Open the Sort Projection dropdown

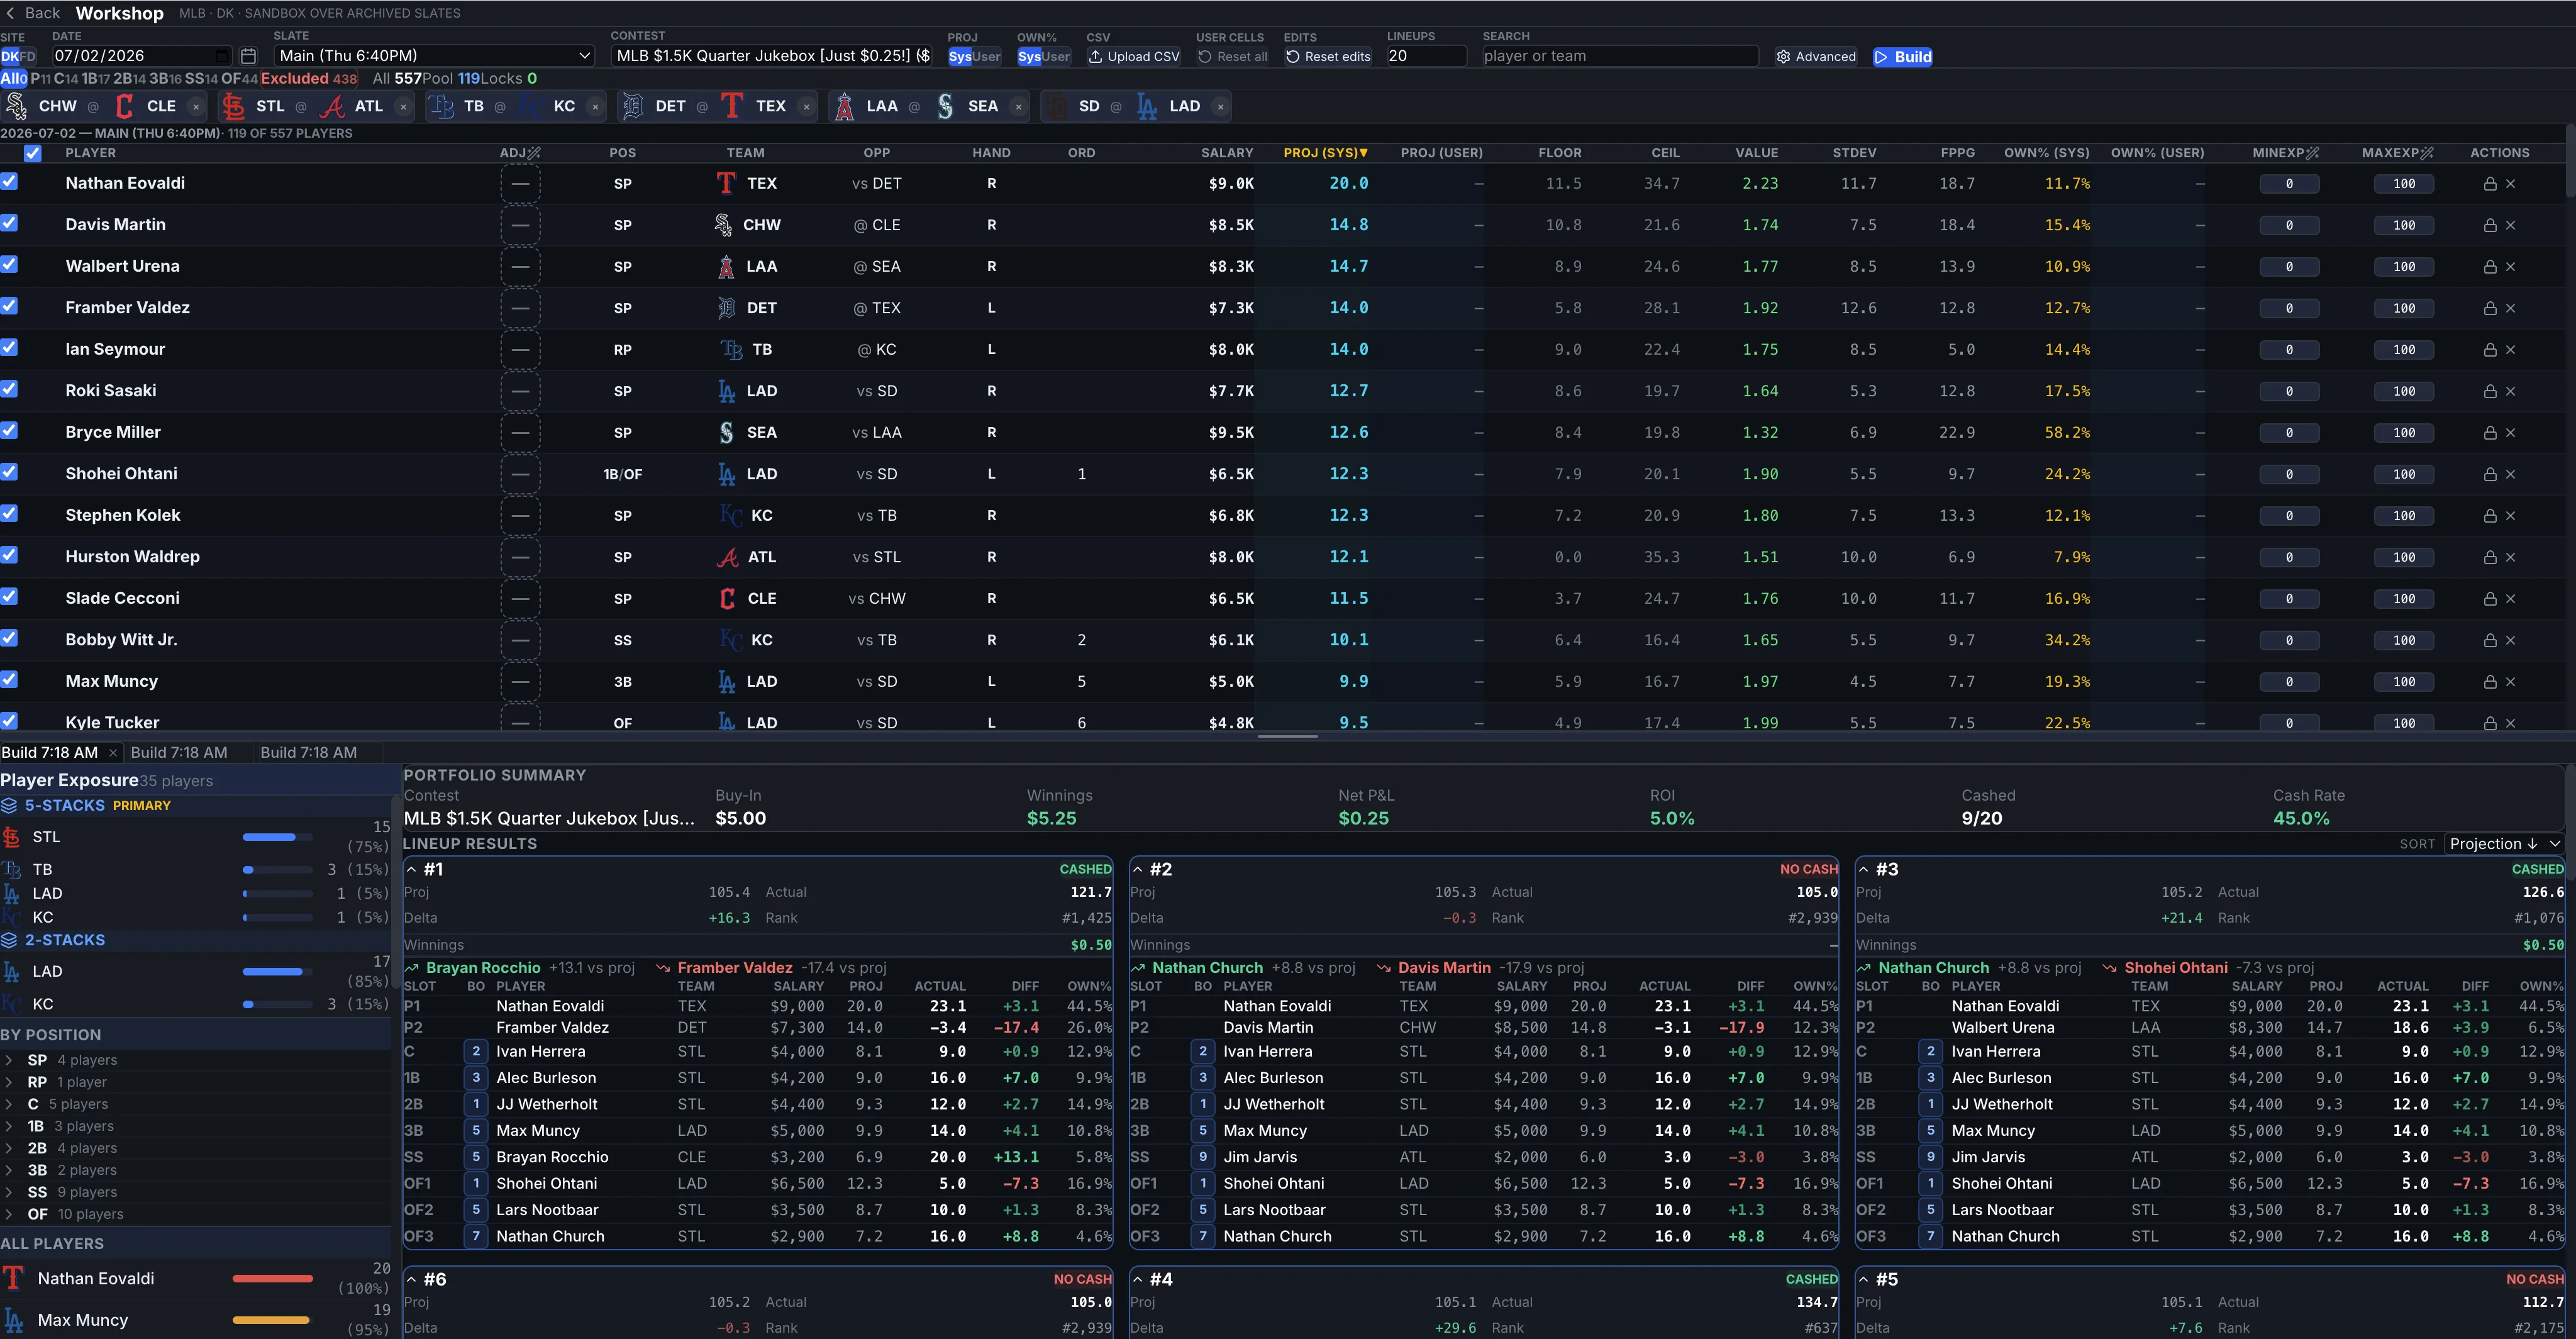[x=2504, y=844]
